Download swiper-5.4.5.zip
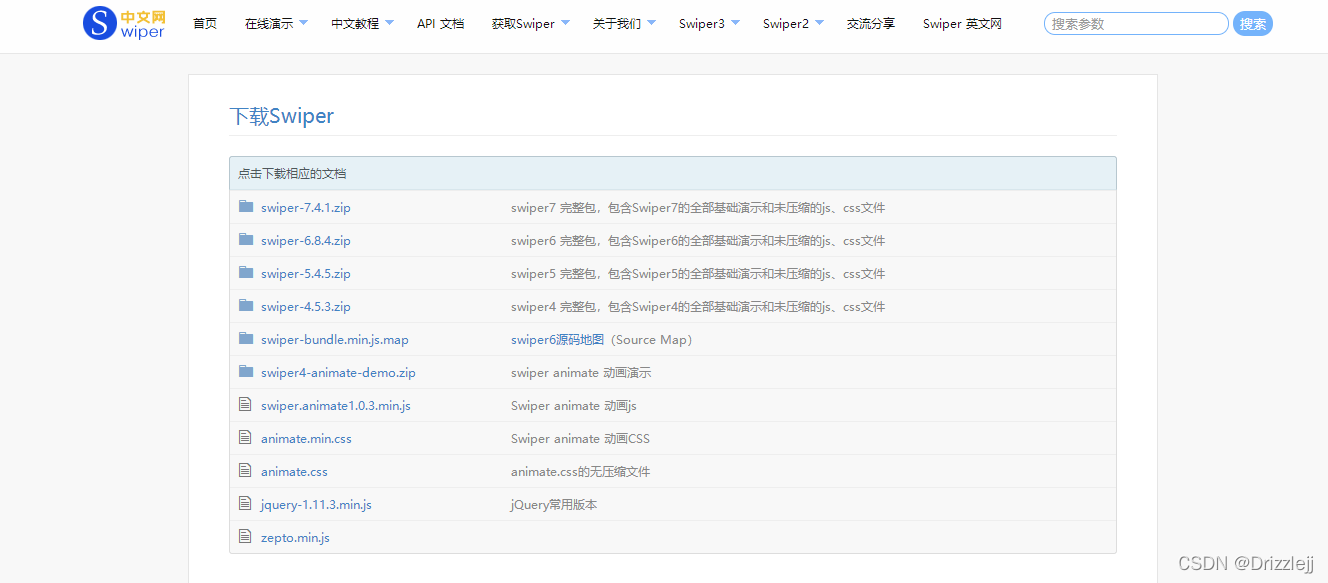This screenshot has width=1328, height=583. [306, 274]
